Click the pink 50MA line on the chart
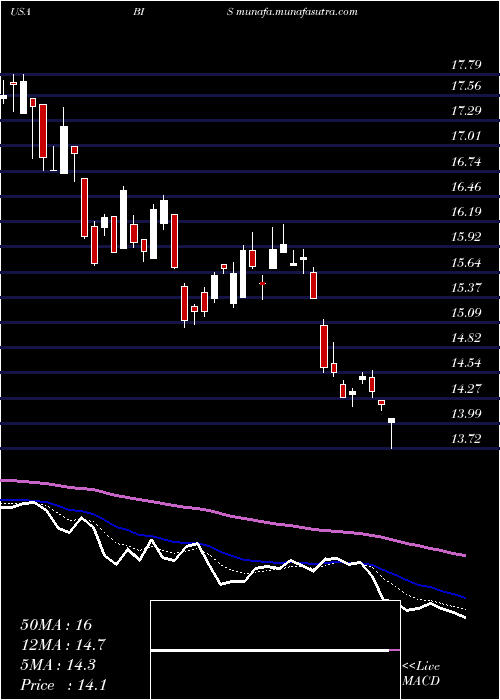The height and width of the screenshot is (700, 500). click(x=232, y=516)
